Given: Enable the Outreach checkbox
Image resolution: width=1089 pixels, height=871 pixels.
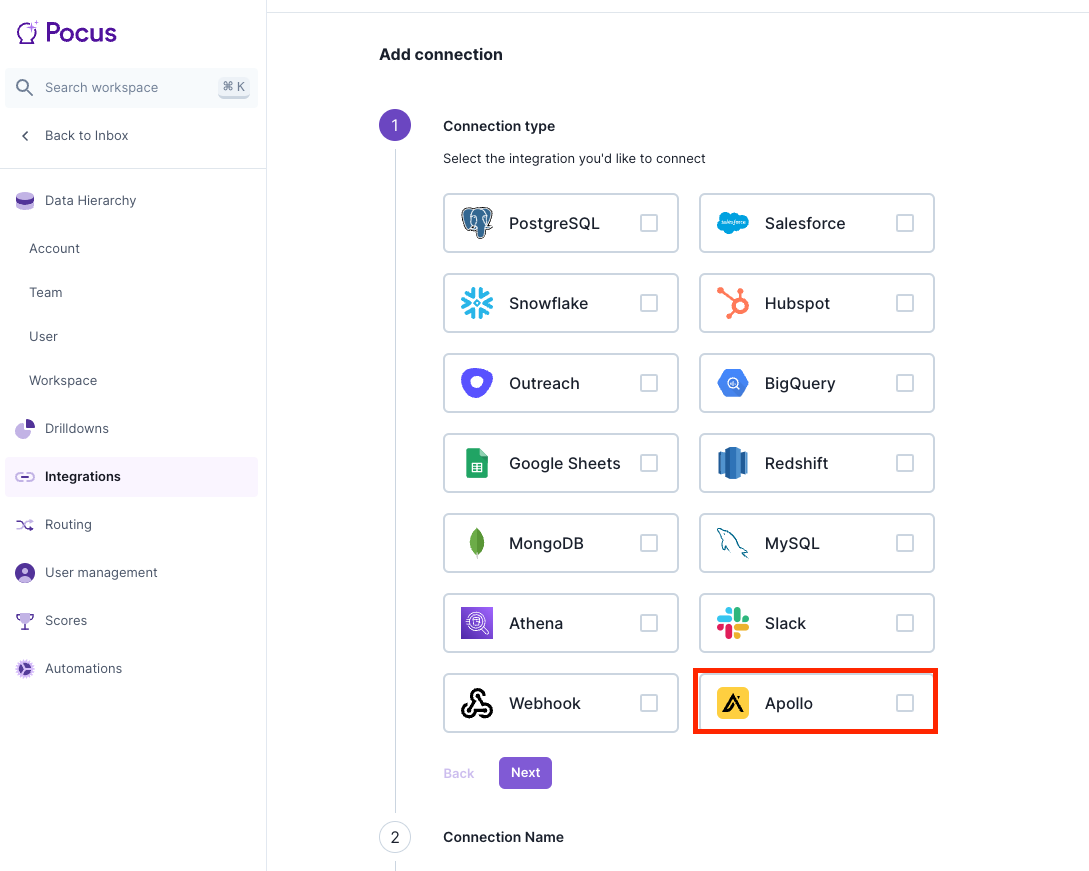Looking at the screenshot, I should [x=649, y=383].
